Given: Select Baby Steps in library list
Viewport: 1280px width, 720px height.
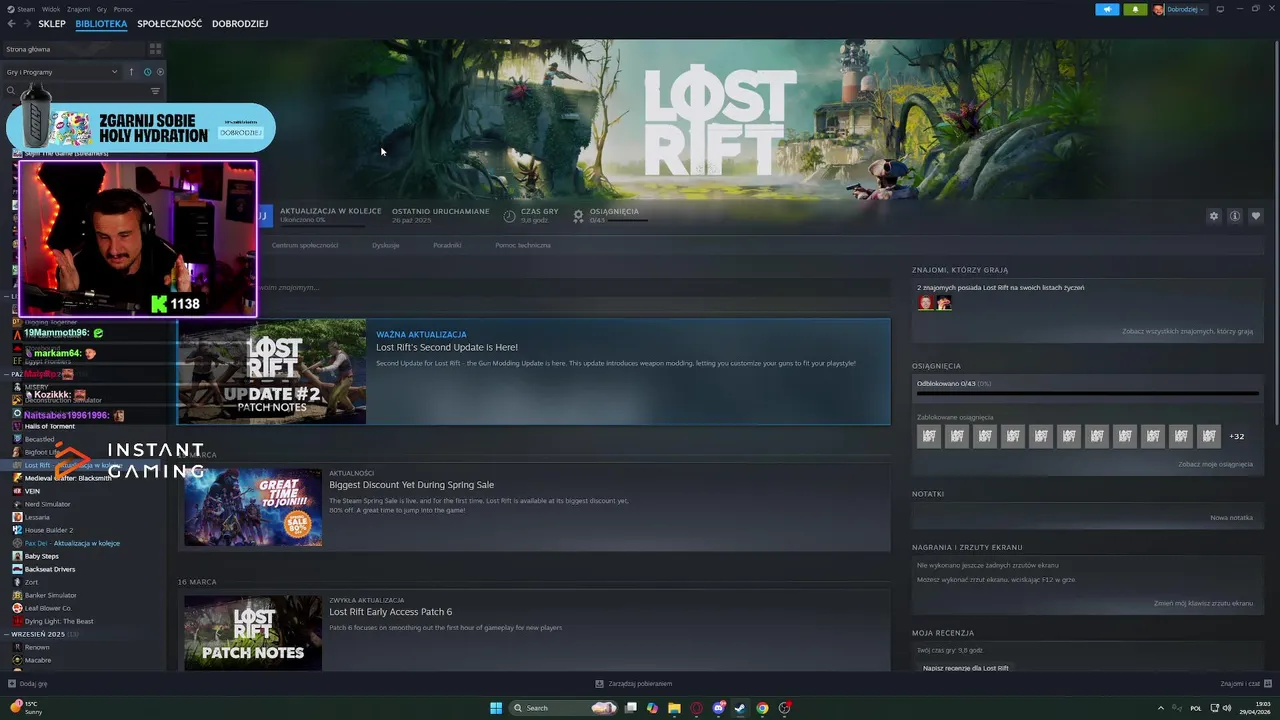Looking at the screenshot, I should click(41, 556).
